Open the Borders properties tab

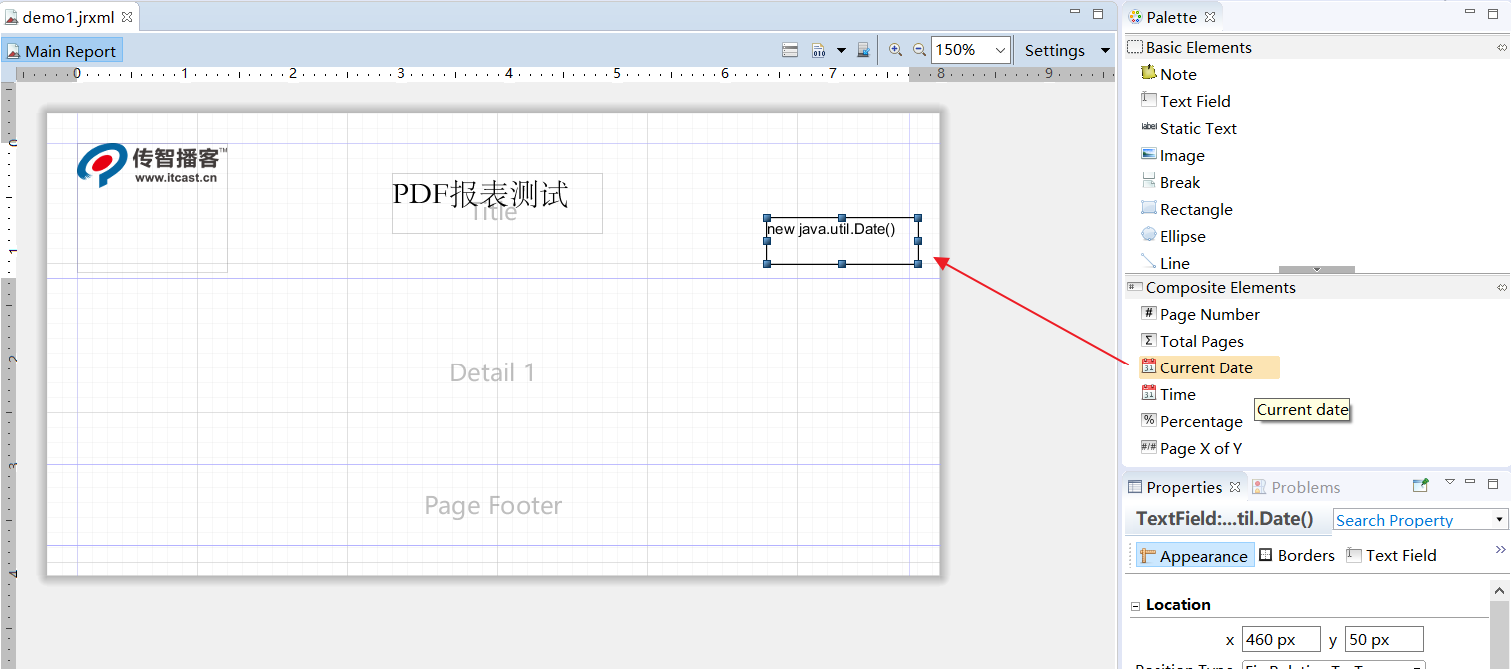pos(1296,555)
